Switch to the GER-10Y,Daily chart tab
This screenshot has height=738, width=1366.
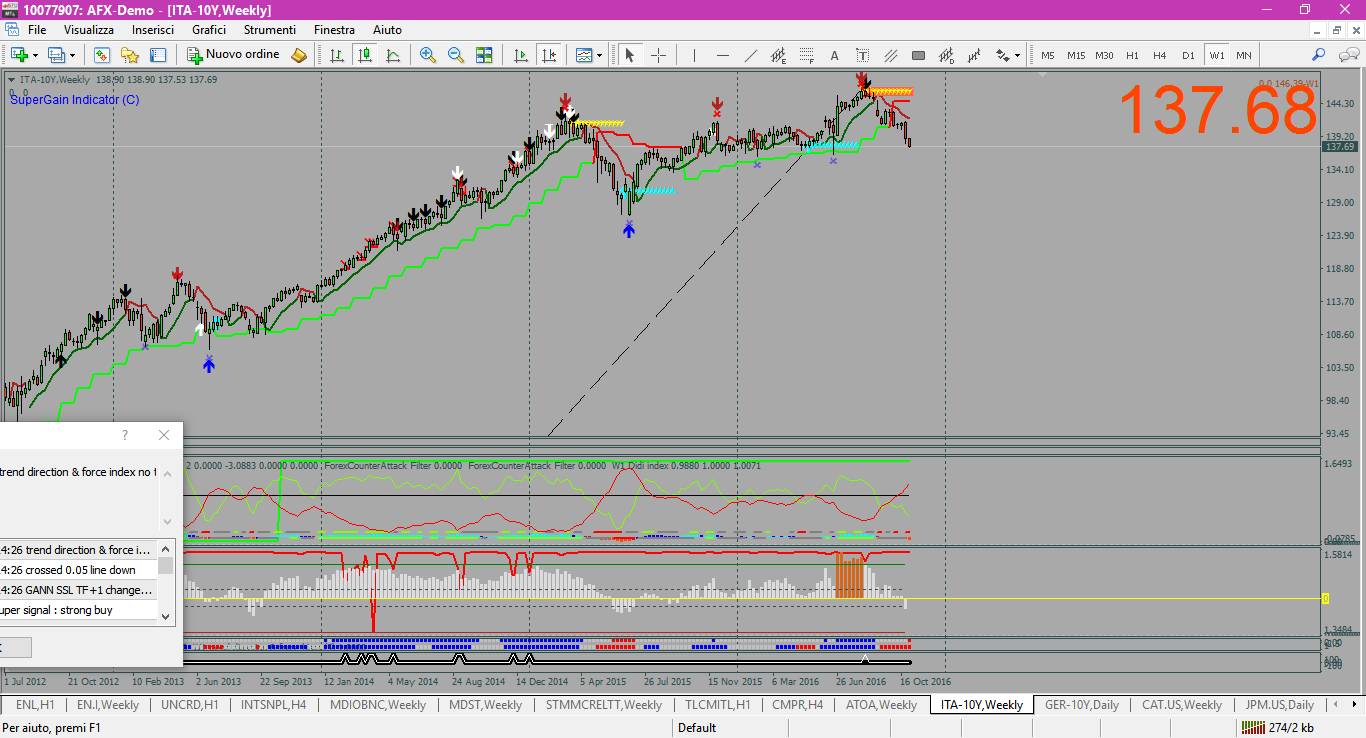click(1082, 705)
